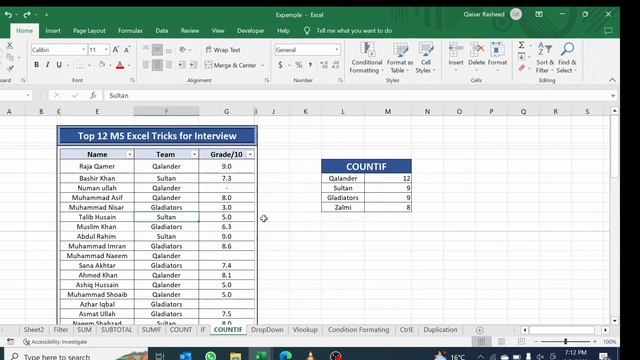Image resolution: width=640 pixels, height=360 pixels.
Task: Open Format as Table gallery
Action: coord(400,58)
